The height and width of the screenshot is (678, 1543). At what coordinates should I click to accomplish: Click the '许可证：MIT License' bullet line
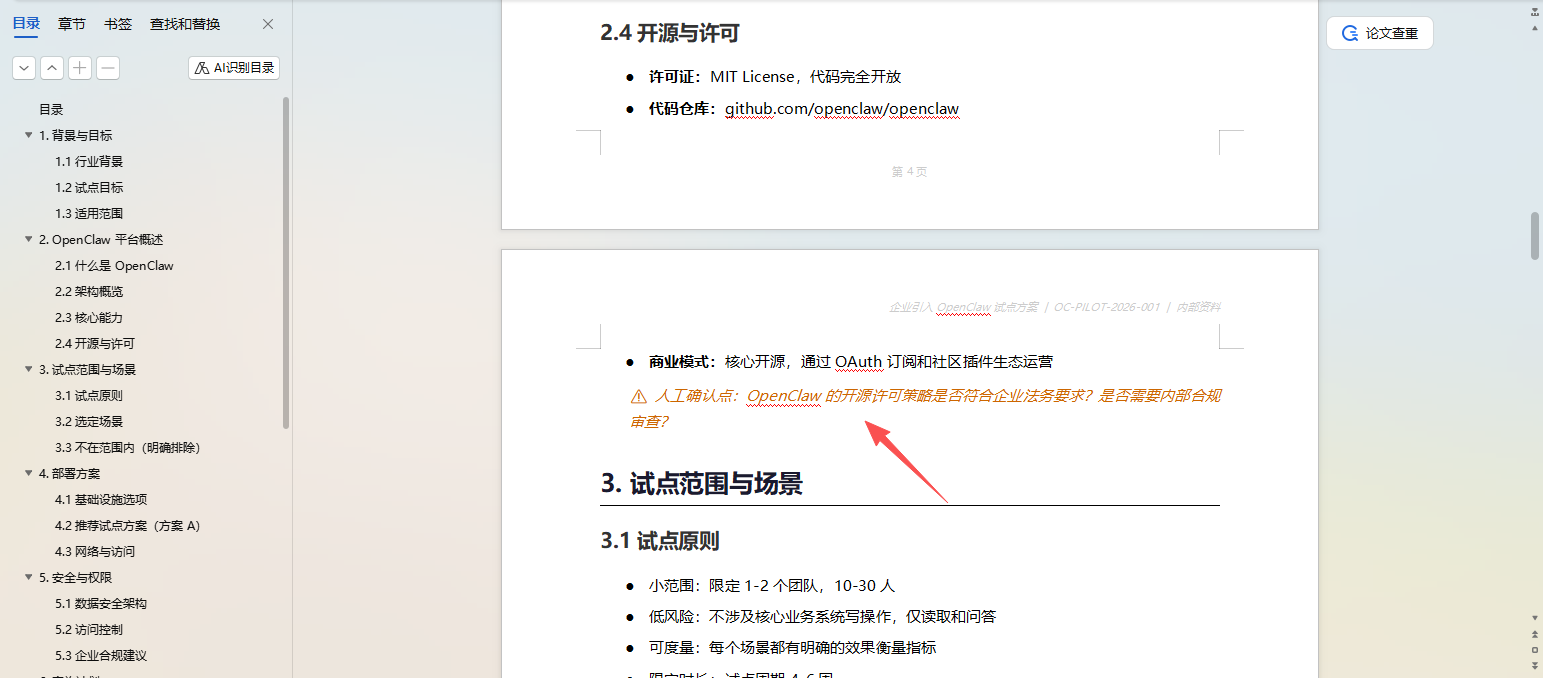click(775, 77)
